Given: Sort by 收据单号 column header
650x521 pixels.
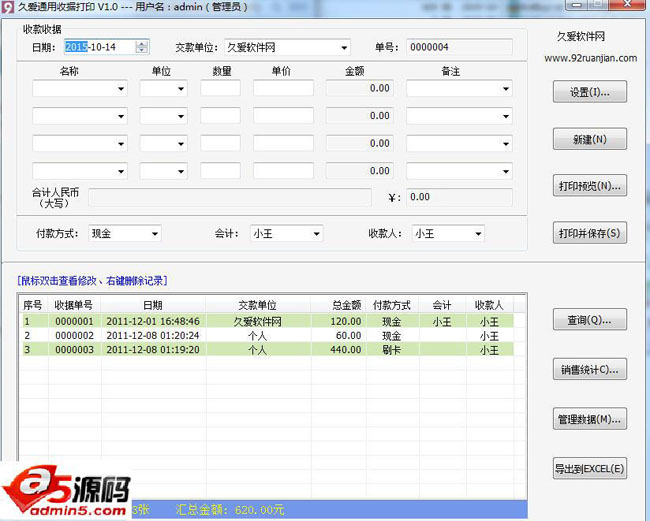Looking at the screenshot, I should point(74,305).
